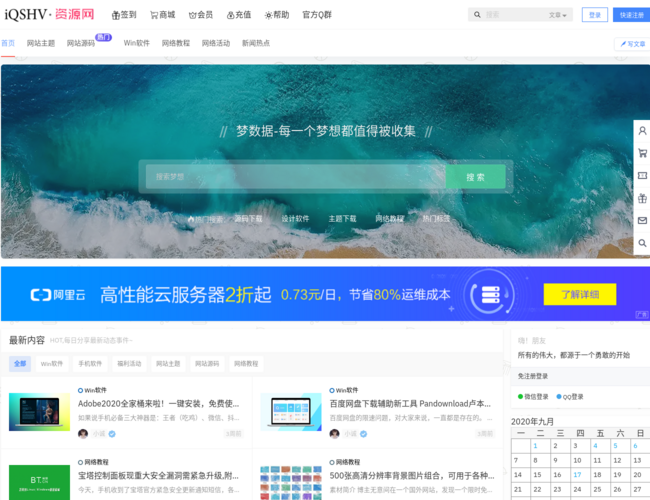The width and height of the screenshot is (650, 500).
Task: Focus the 搜索梦想 banner search box
Action: click(296, 177)
